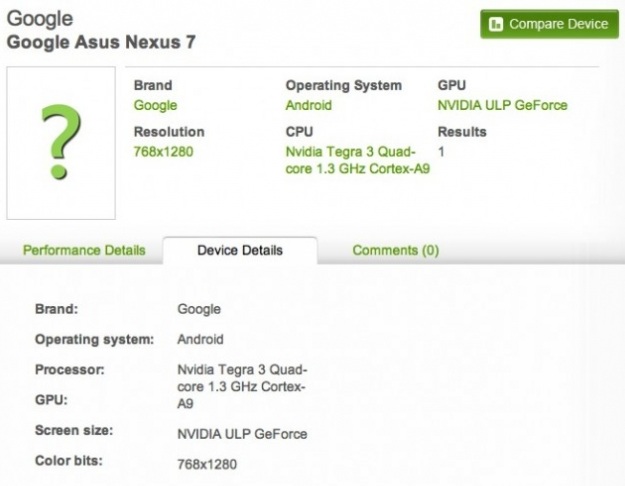Image resolution: width=625 pixels, height=486 pixels.
Task: Click the Google value in Brand: row
Action: (199, 310)
